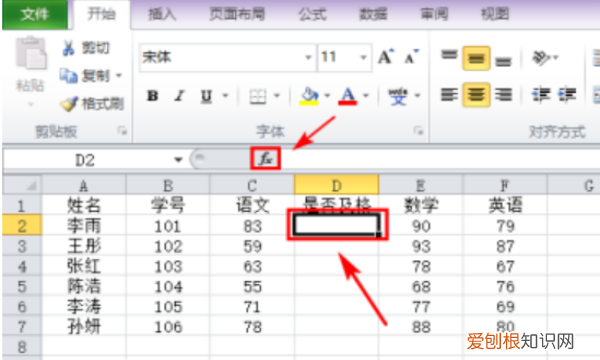
Task: Toggle Bold formatting
Action: [153, 95]
